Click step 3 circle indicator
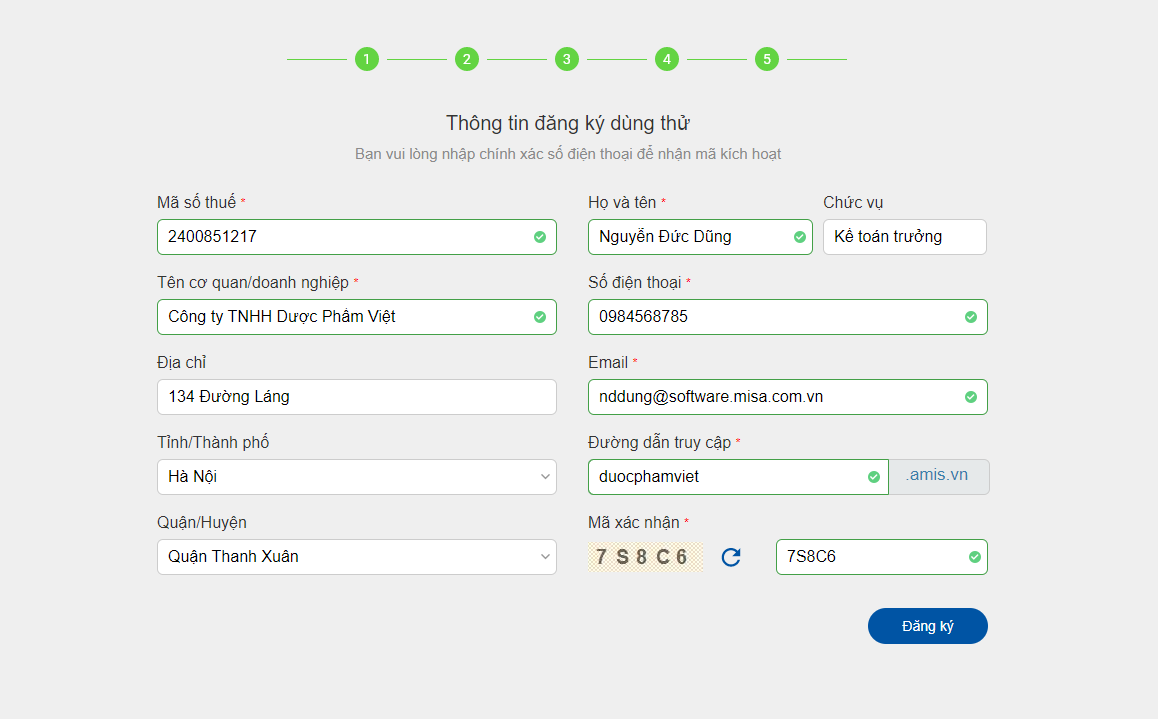The width and height of the screenshot is (1158, 719). 567,59
